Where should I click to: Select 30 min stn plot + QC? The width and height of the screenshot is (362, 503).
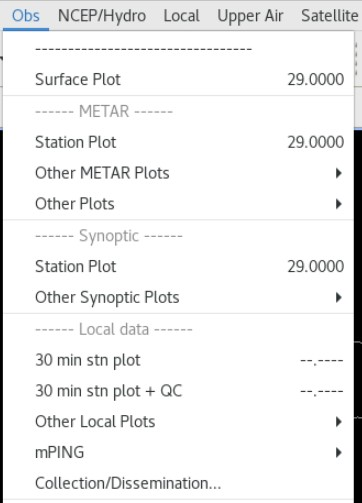[x=178, y=391]
